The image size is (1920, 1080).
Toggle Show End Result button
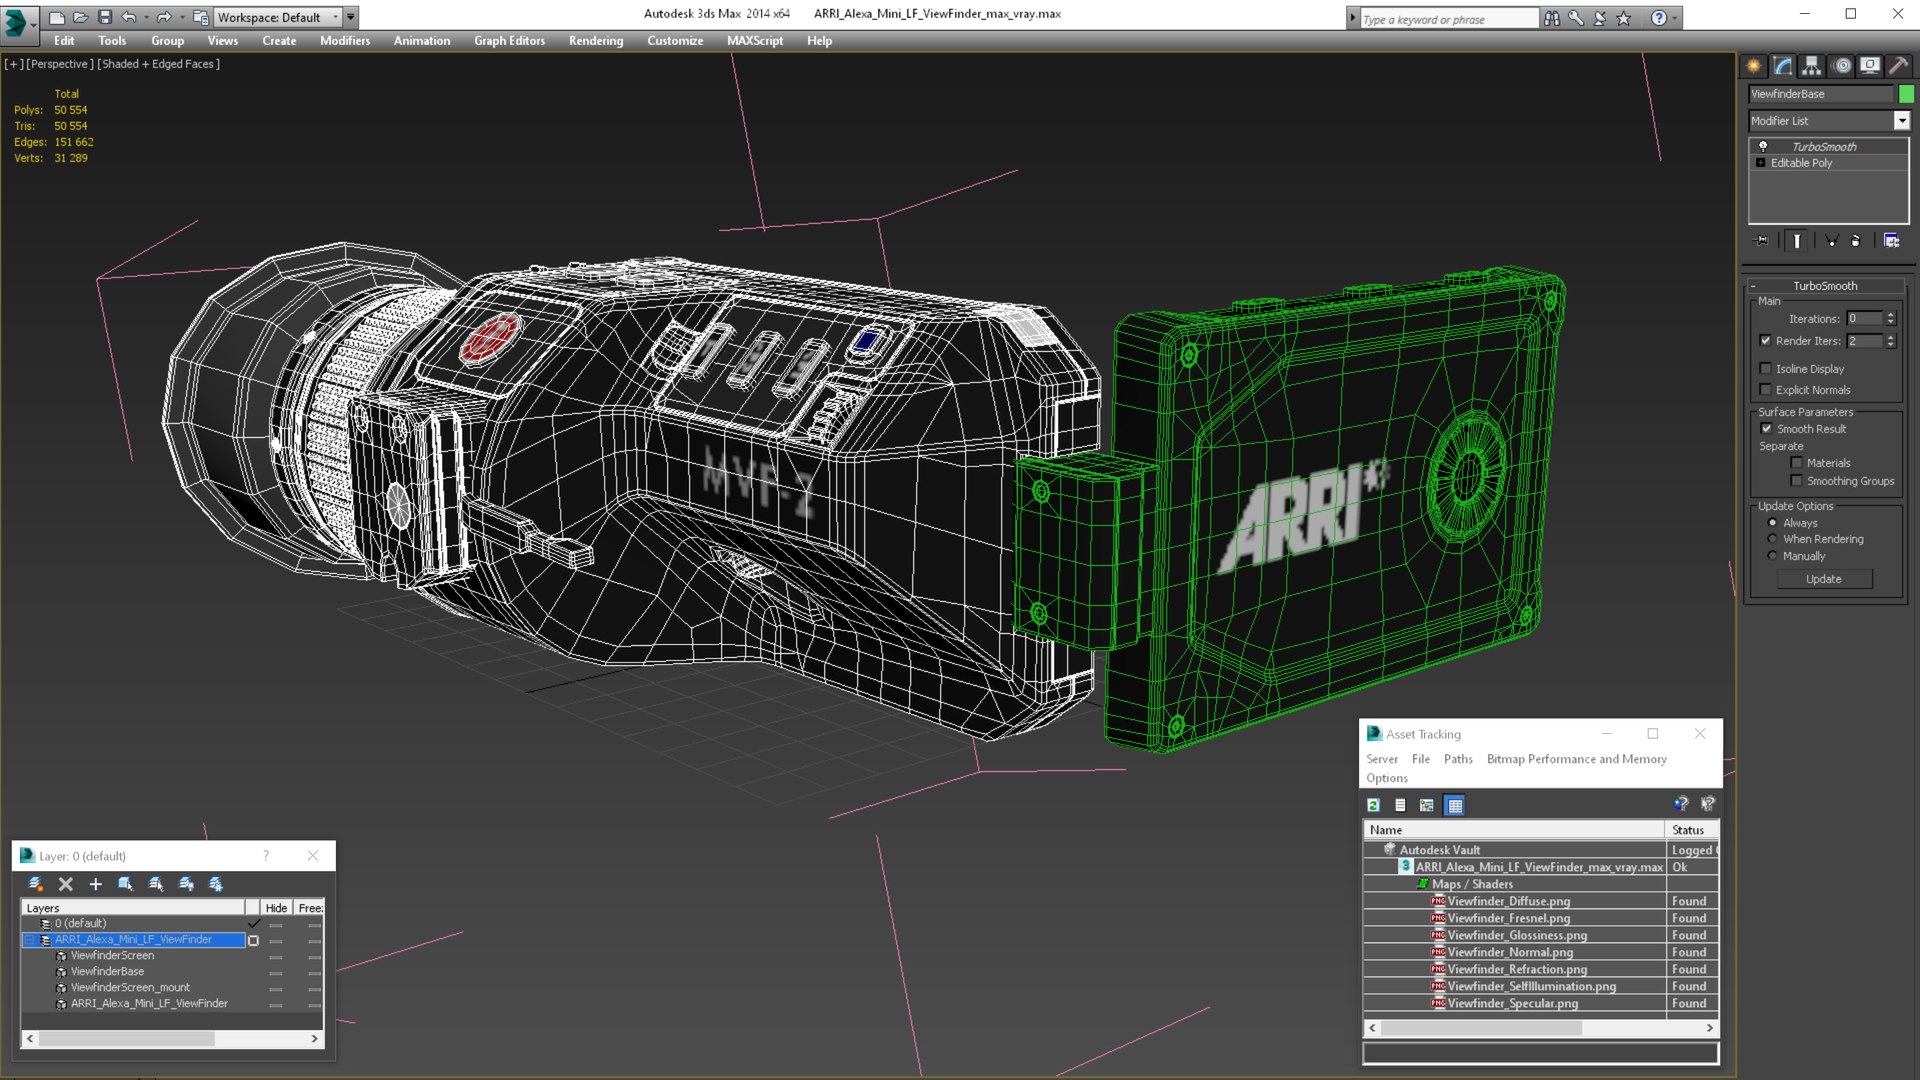point(1797,241)
